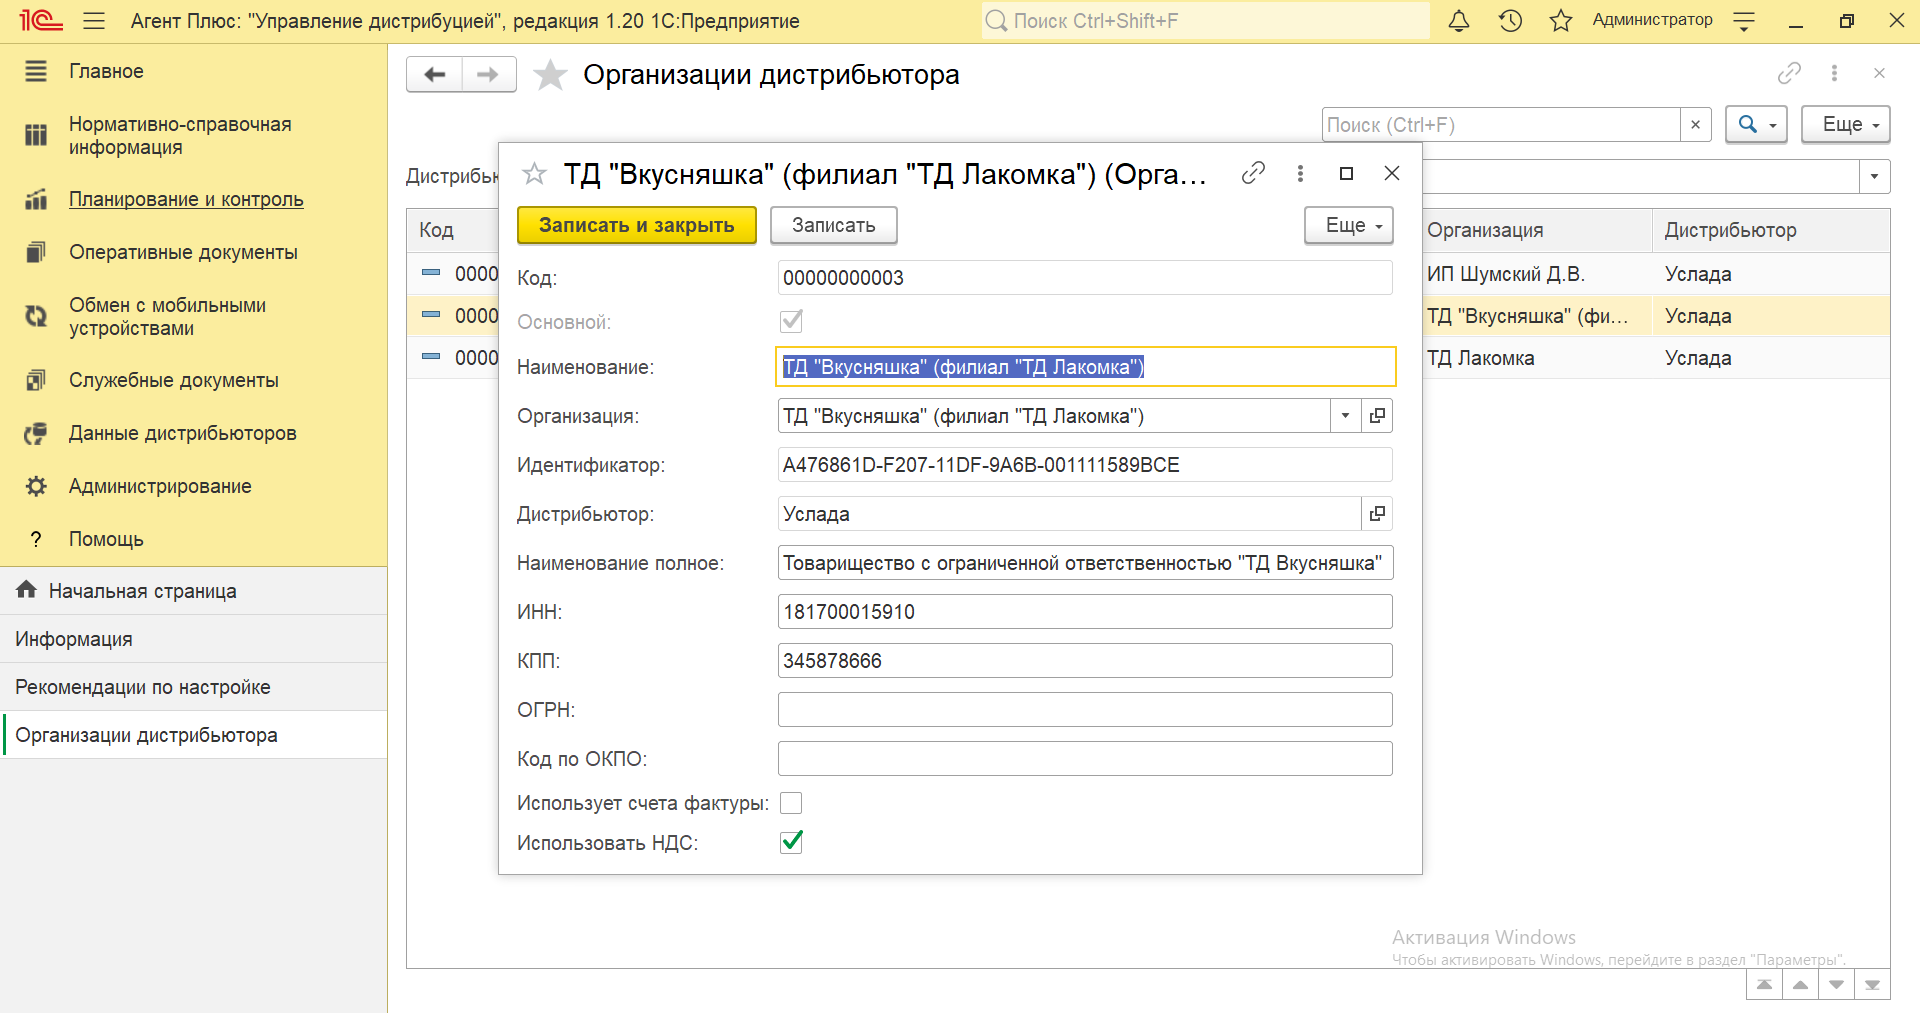Open kebab menu of the list page
Screen dimensions: 1920x1013
(x=1834, y=73)
